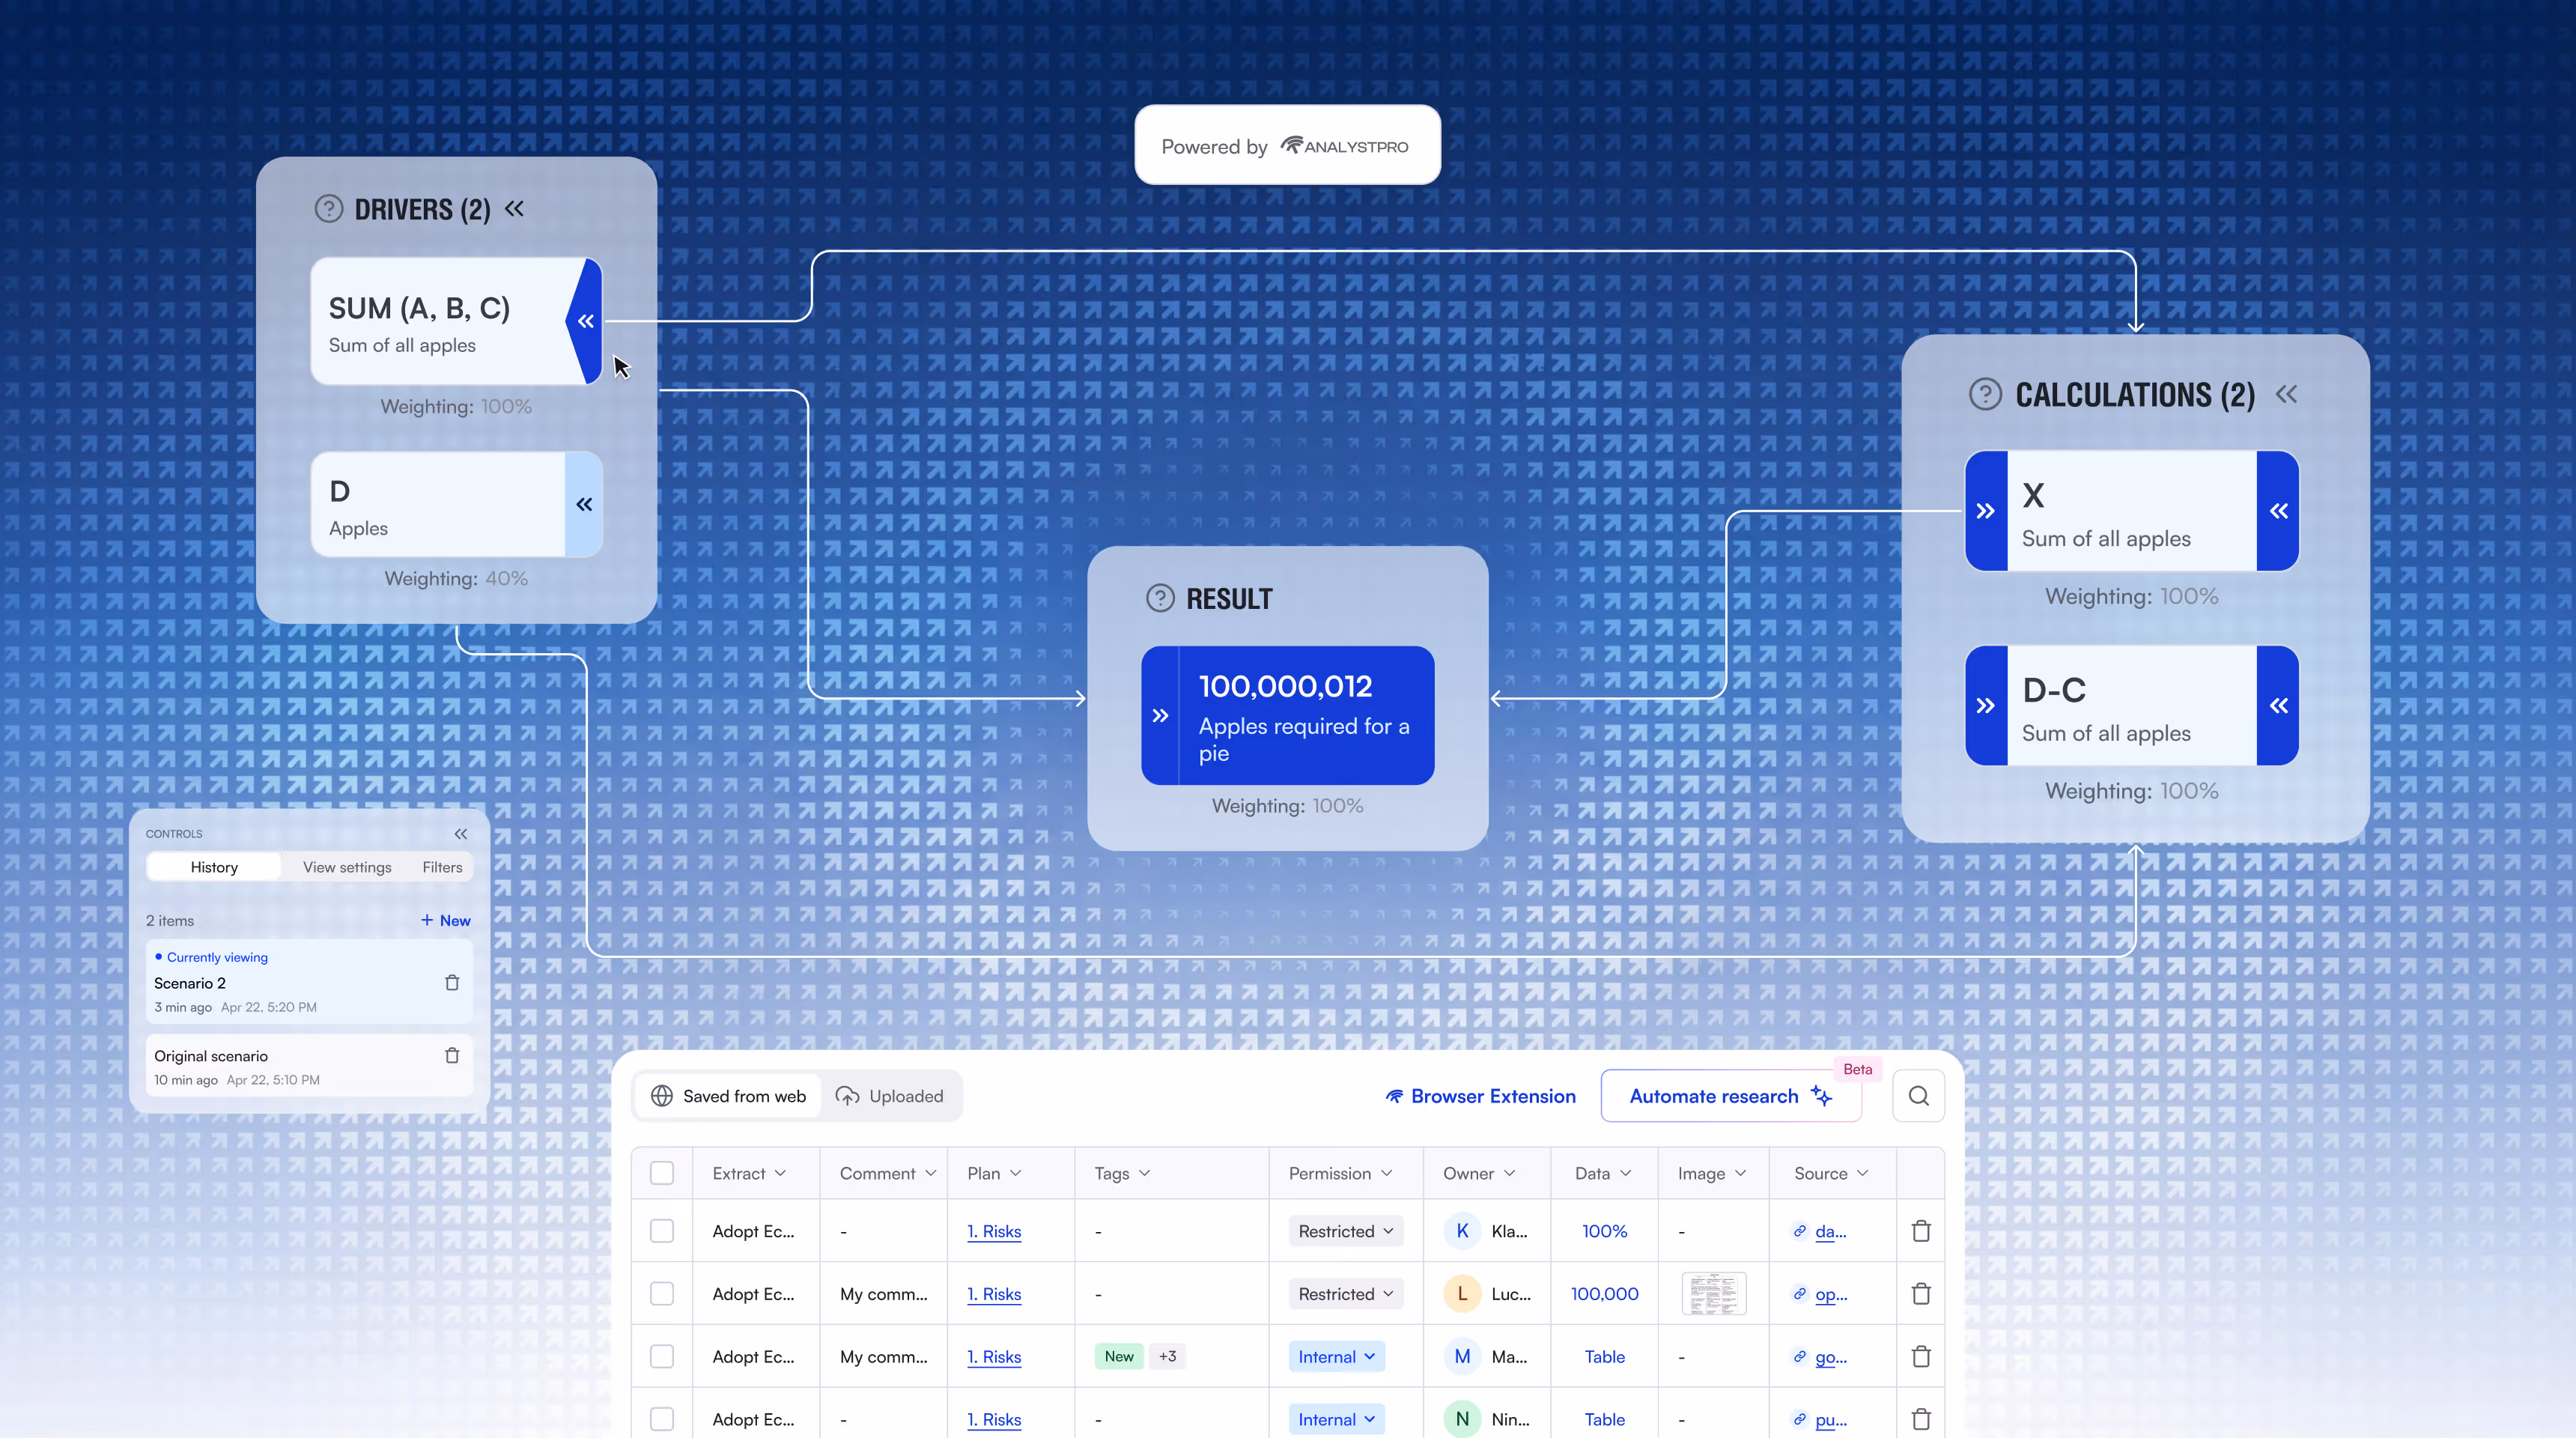
Task: Open the document image thumbnail in table
Action: pyautogui.click(x=1713, y=1294)
